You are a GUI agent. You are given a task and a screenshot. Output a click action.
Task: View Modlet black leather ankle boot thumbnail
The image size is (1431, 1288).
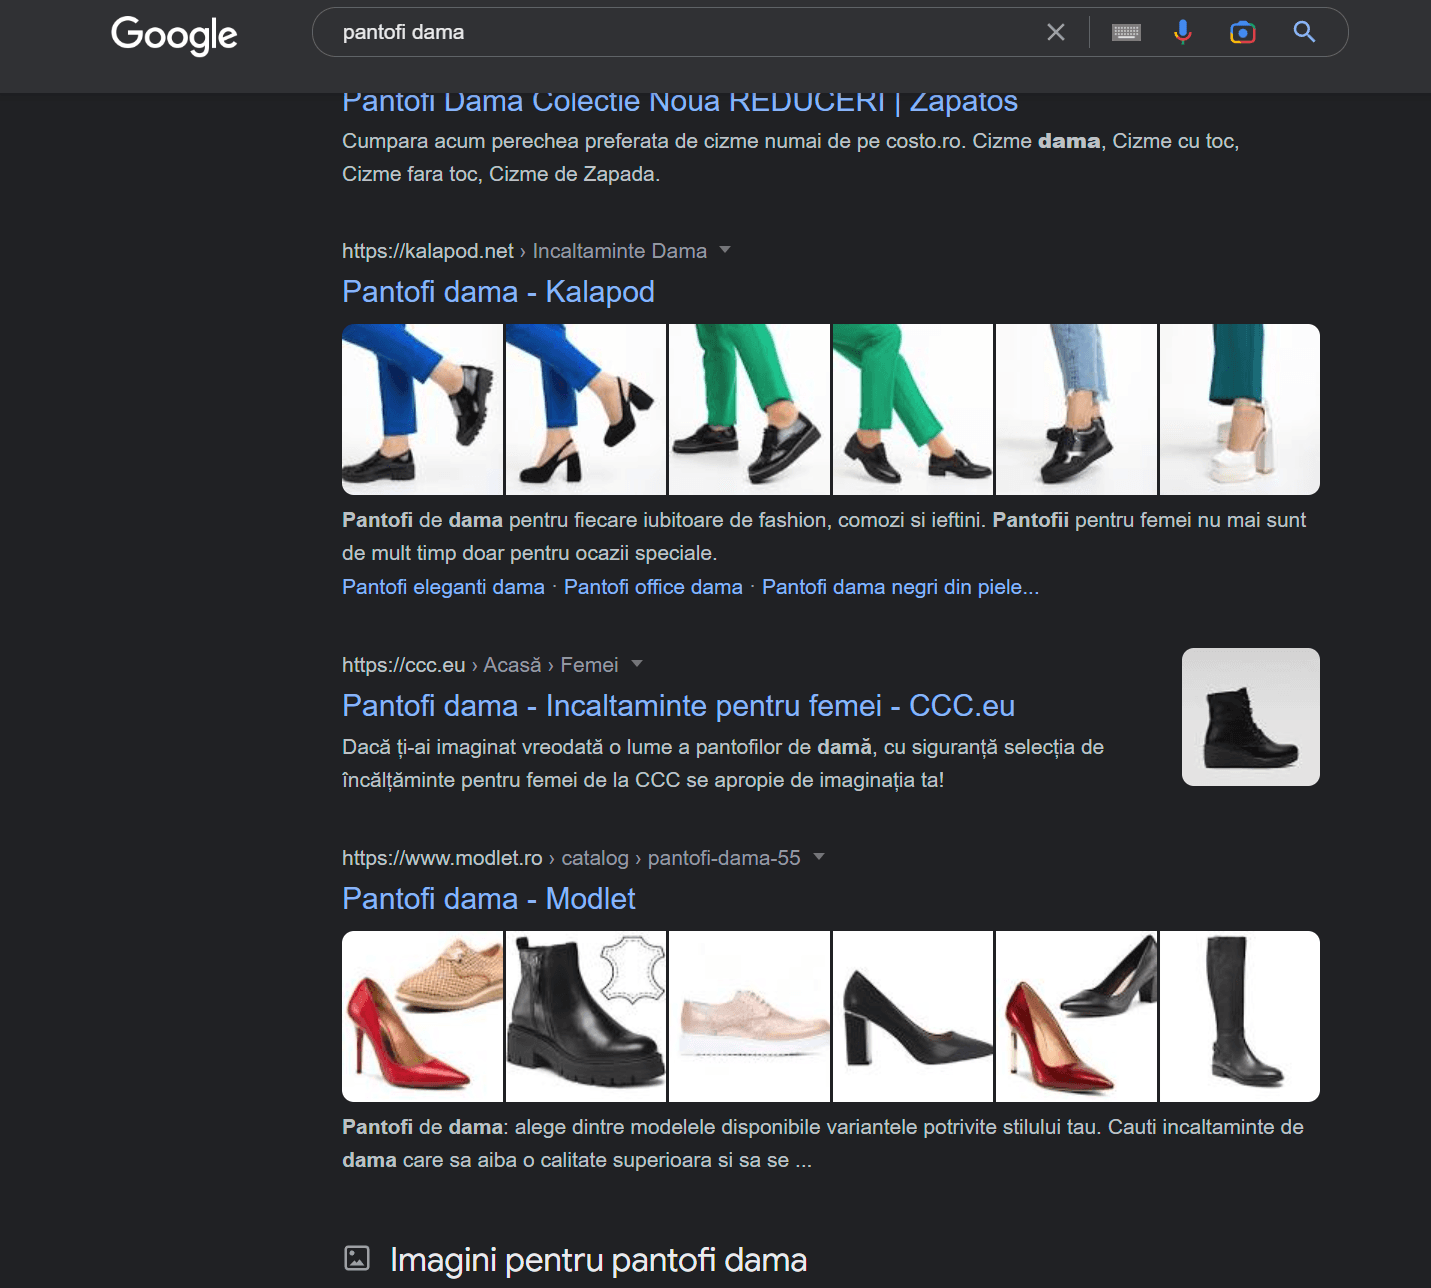pos(586,1016)
